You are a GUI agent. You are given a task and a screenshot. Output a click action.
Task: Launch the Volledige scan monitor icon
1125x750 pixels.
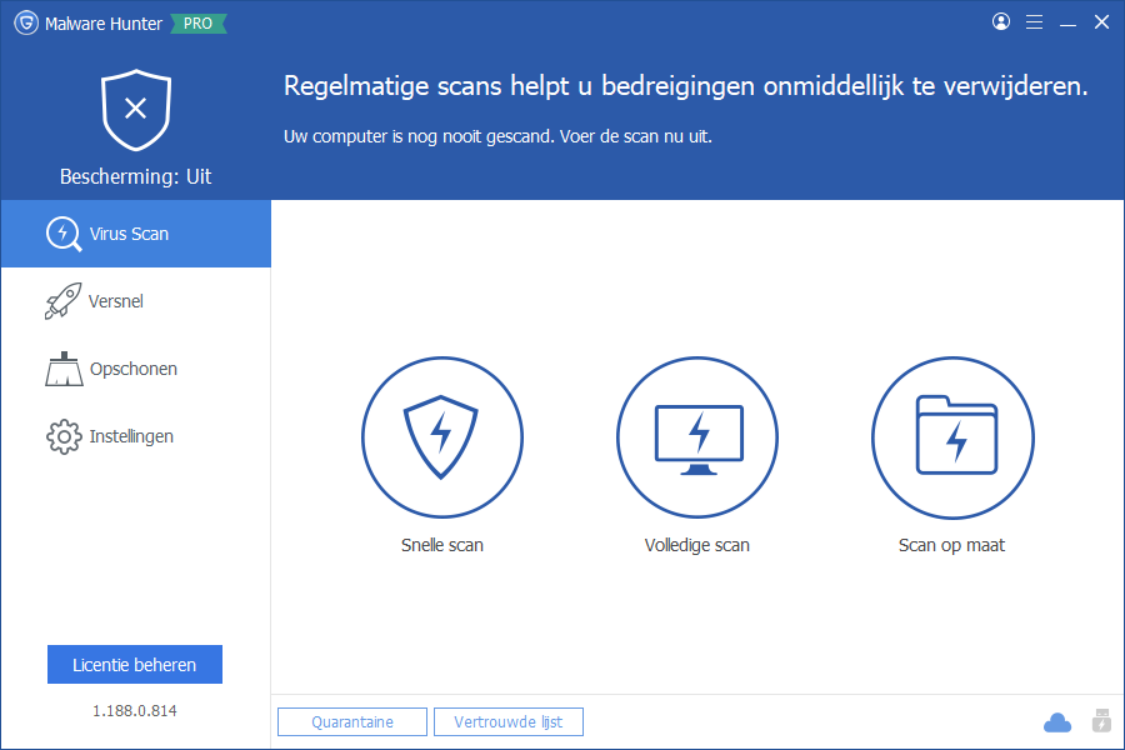tap(697, 437)
